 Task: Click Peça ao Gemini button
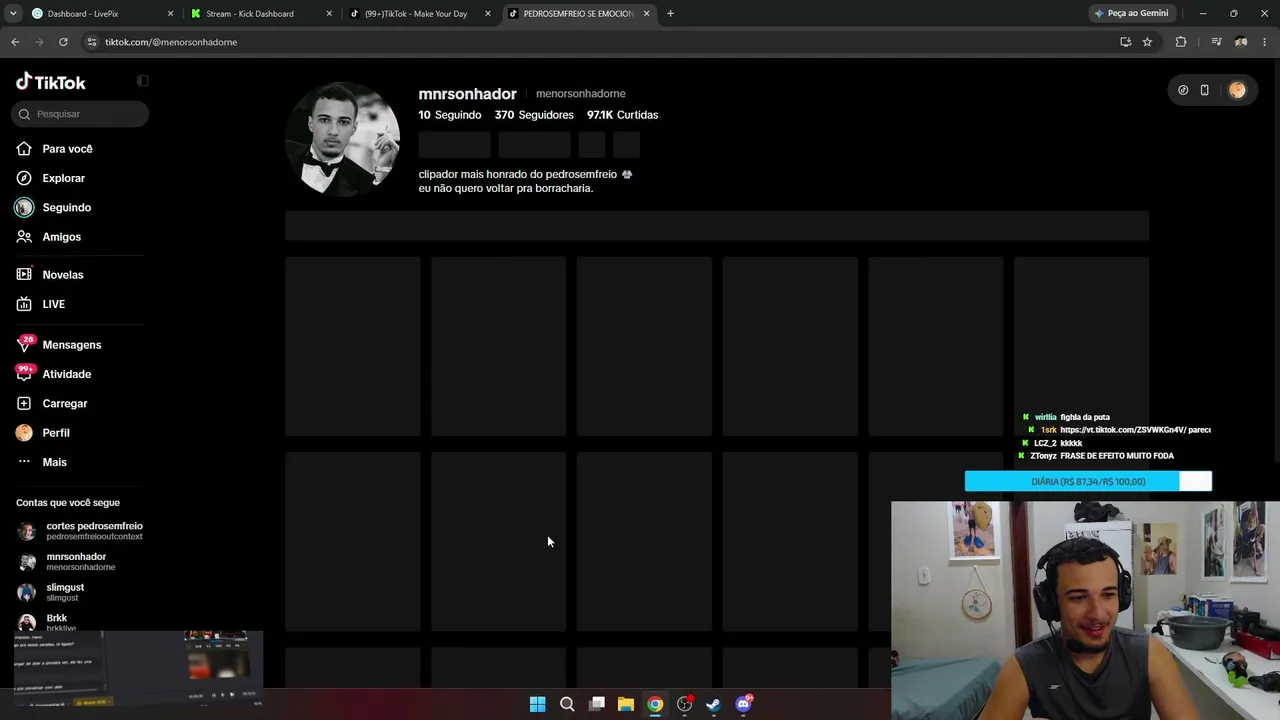[1131, 14]
